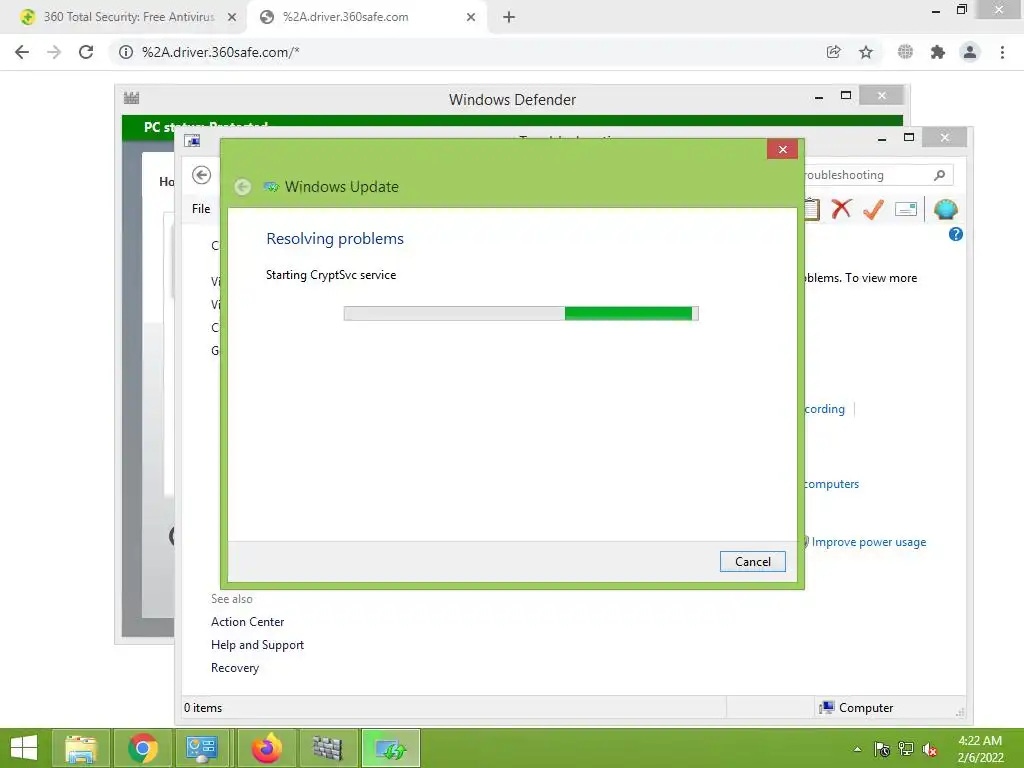Open Windows Defender taskbar icon
Viewport: 1024px width, 768px height.
coord(327,748)
